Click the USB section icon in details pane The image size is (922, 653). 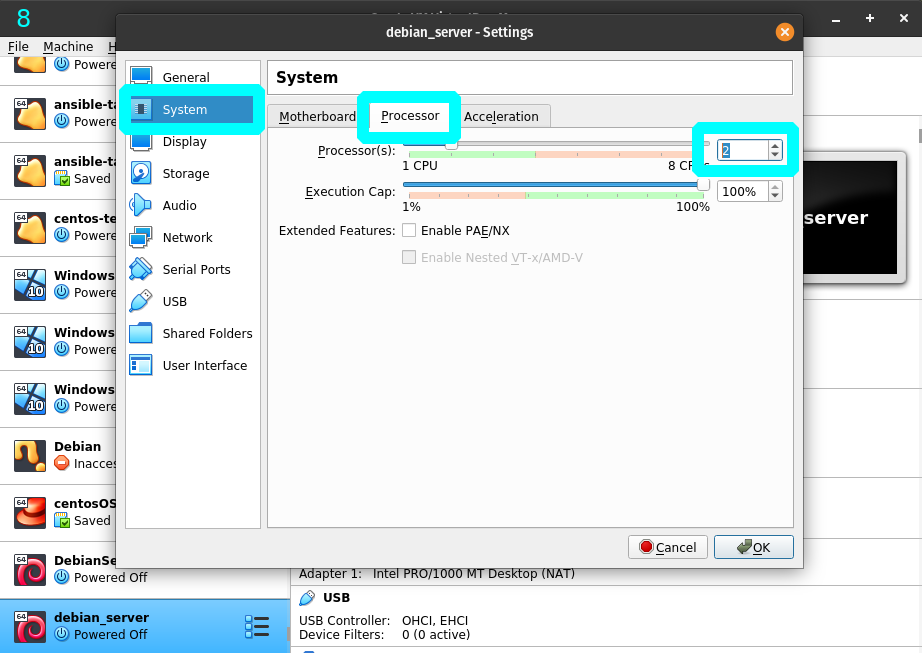[307, 598]
